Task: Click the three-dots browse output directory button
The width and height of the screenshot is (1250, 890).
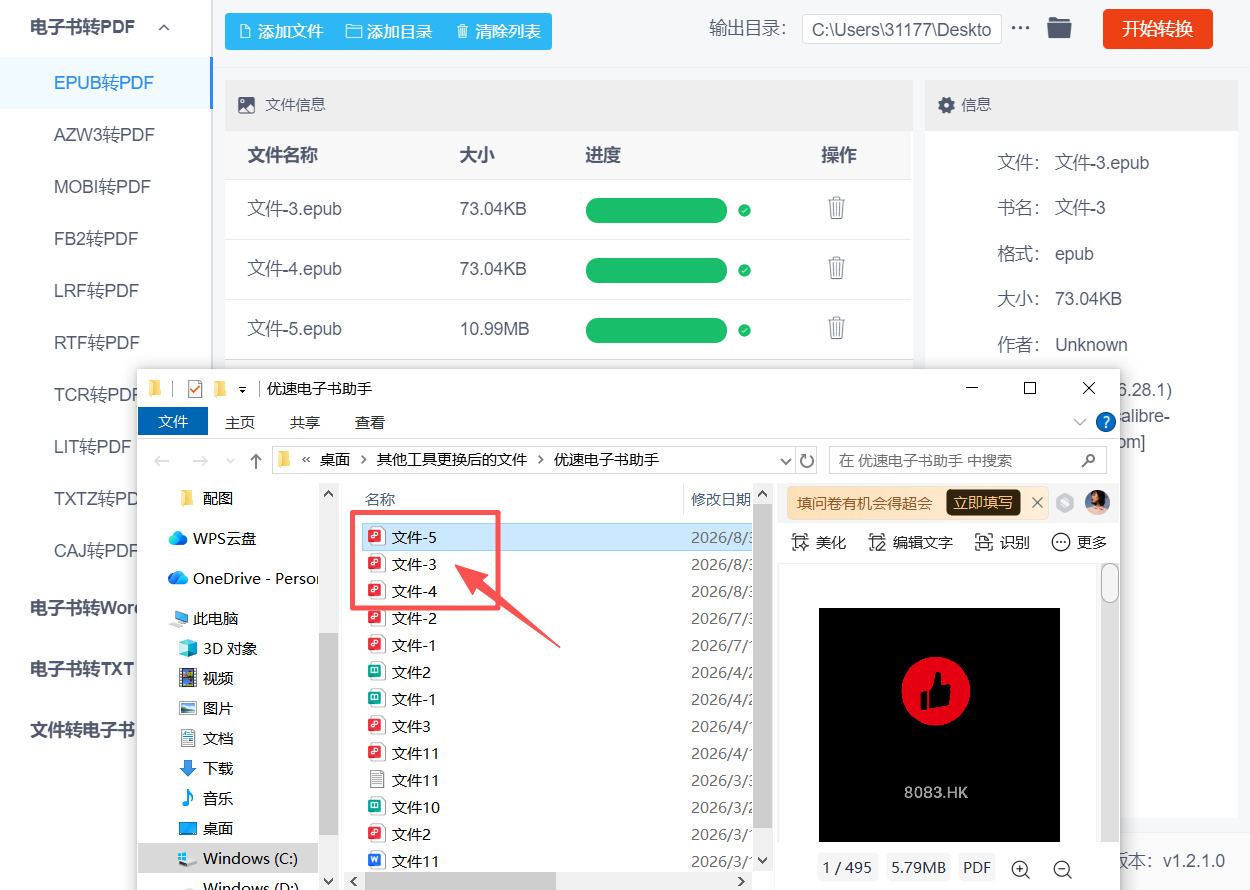Action: 1020,28
